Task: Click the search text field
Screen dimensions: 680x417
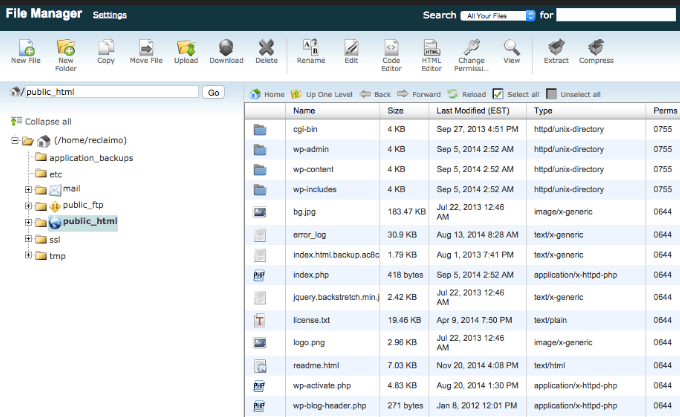Action: coord(615,15)
